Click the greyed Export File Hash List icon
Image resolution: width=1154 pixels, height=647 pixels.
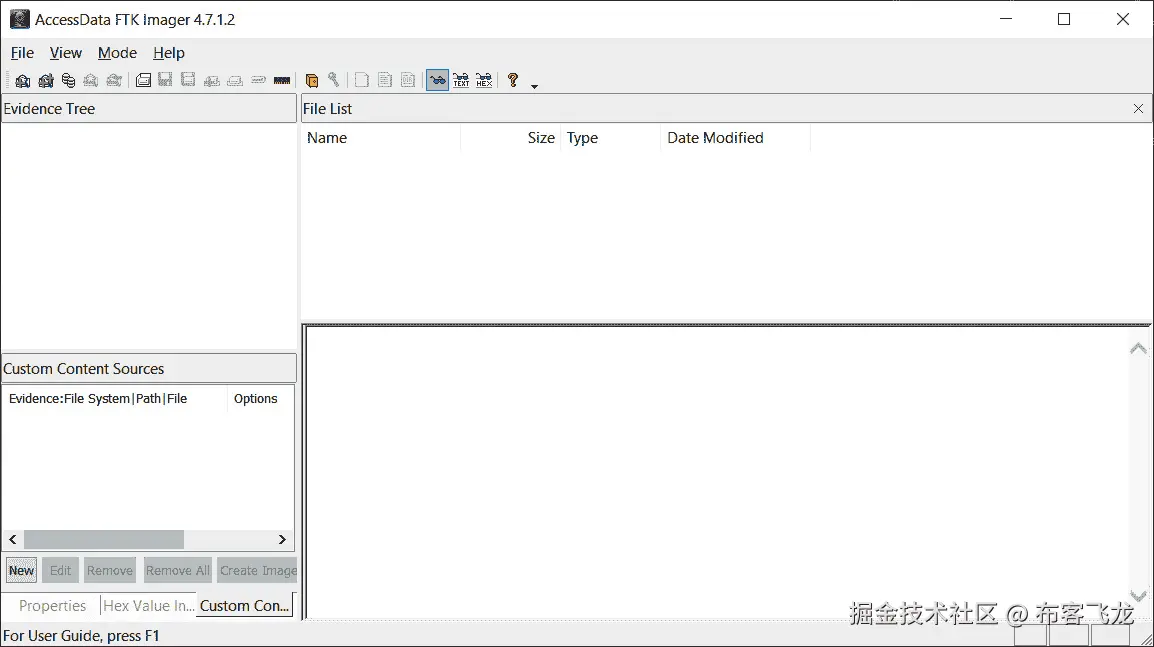pyautogui.click(x=385, y=80)
